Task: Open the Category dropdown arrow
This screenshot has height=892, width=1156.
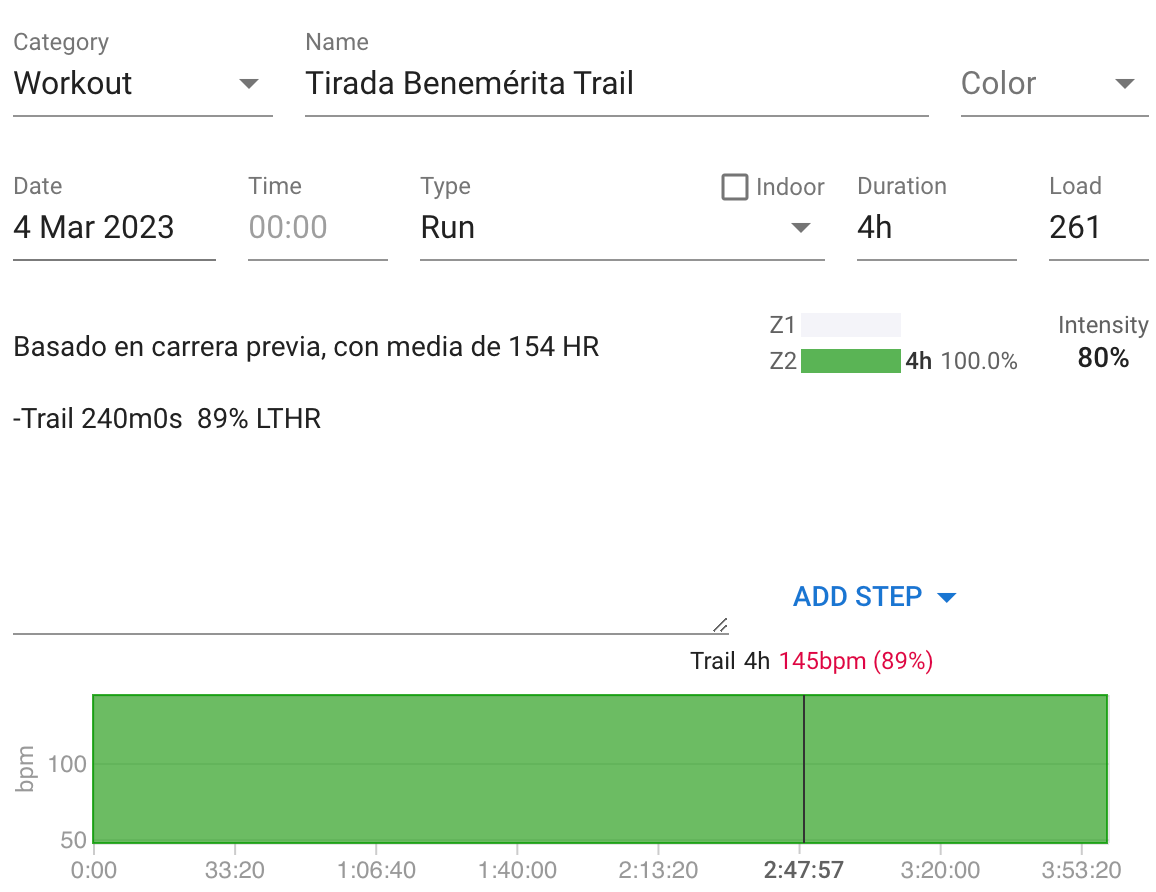Action: 249,83
